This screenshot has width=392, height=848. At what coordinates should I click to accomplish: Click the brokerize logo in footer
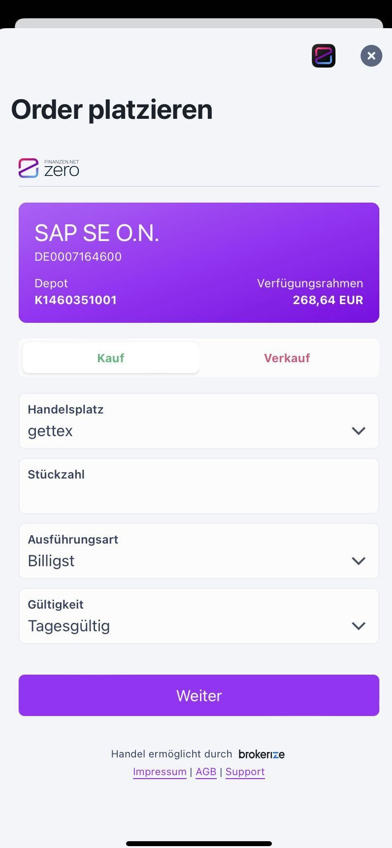click(x=262, y=754)
